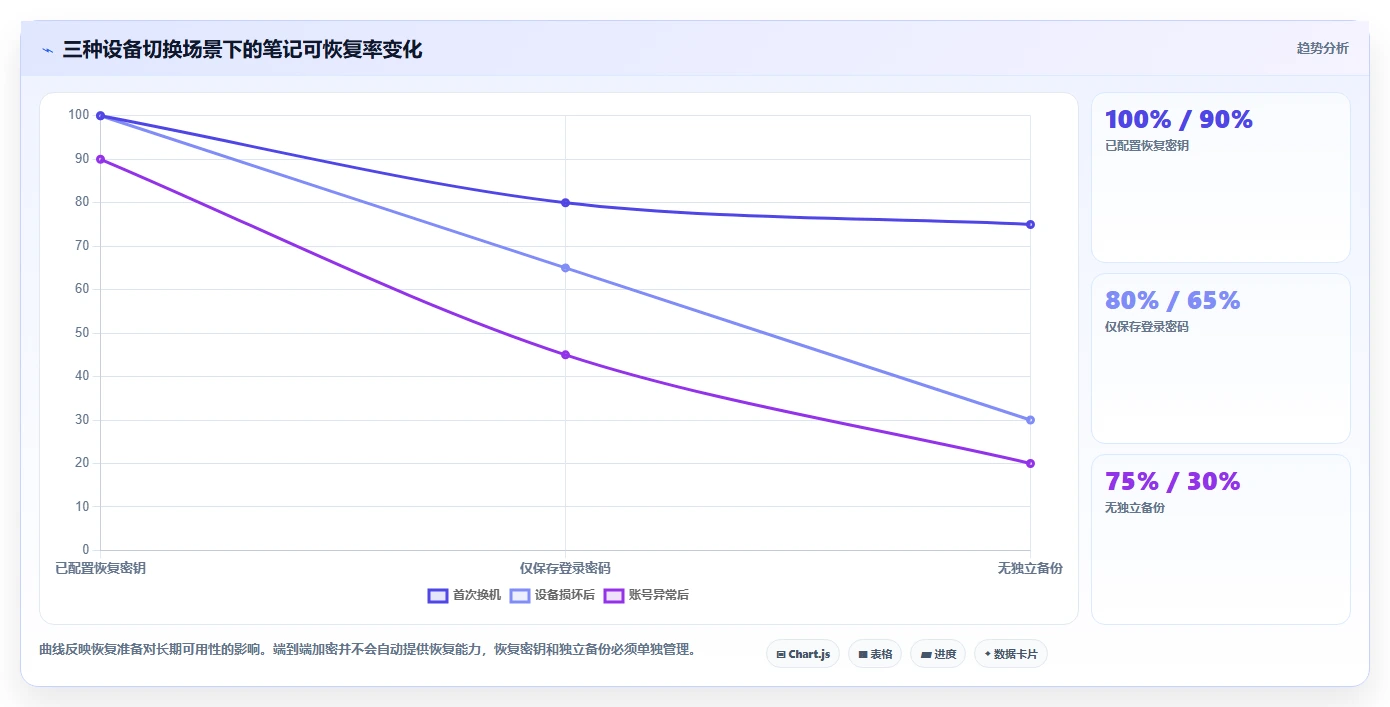The image size is (1390, 707).
Task: Open the 75% / 30% stat card
Action: pos(1221,540)
